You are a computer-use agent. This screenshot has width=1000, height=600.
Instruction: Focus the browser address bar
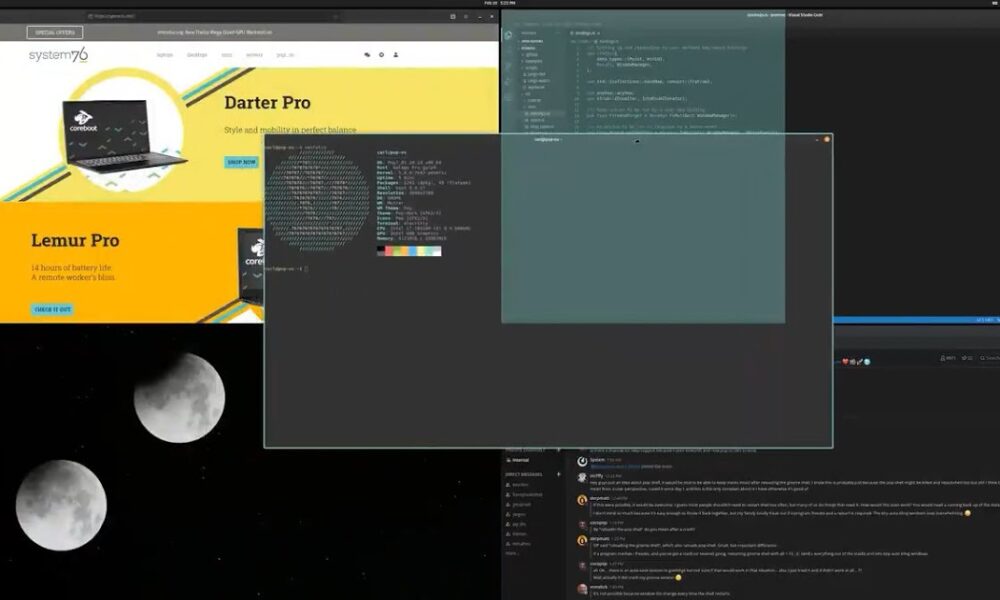click(214, 17)
